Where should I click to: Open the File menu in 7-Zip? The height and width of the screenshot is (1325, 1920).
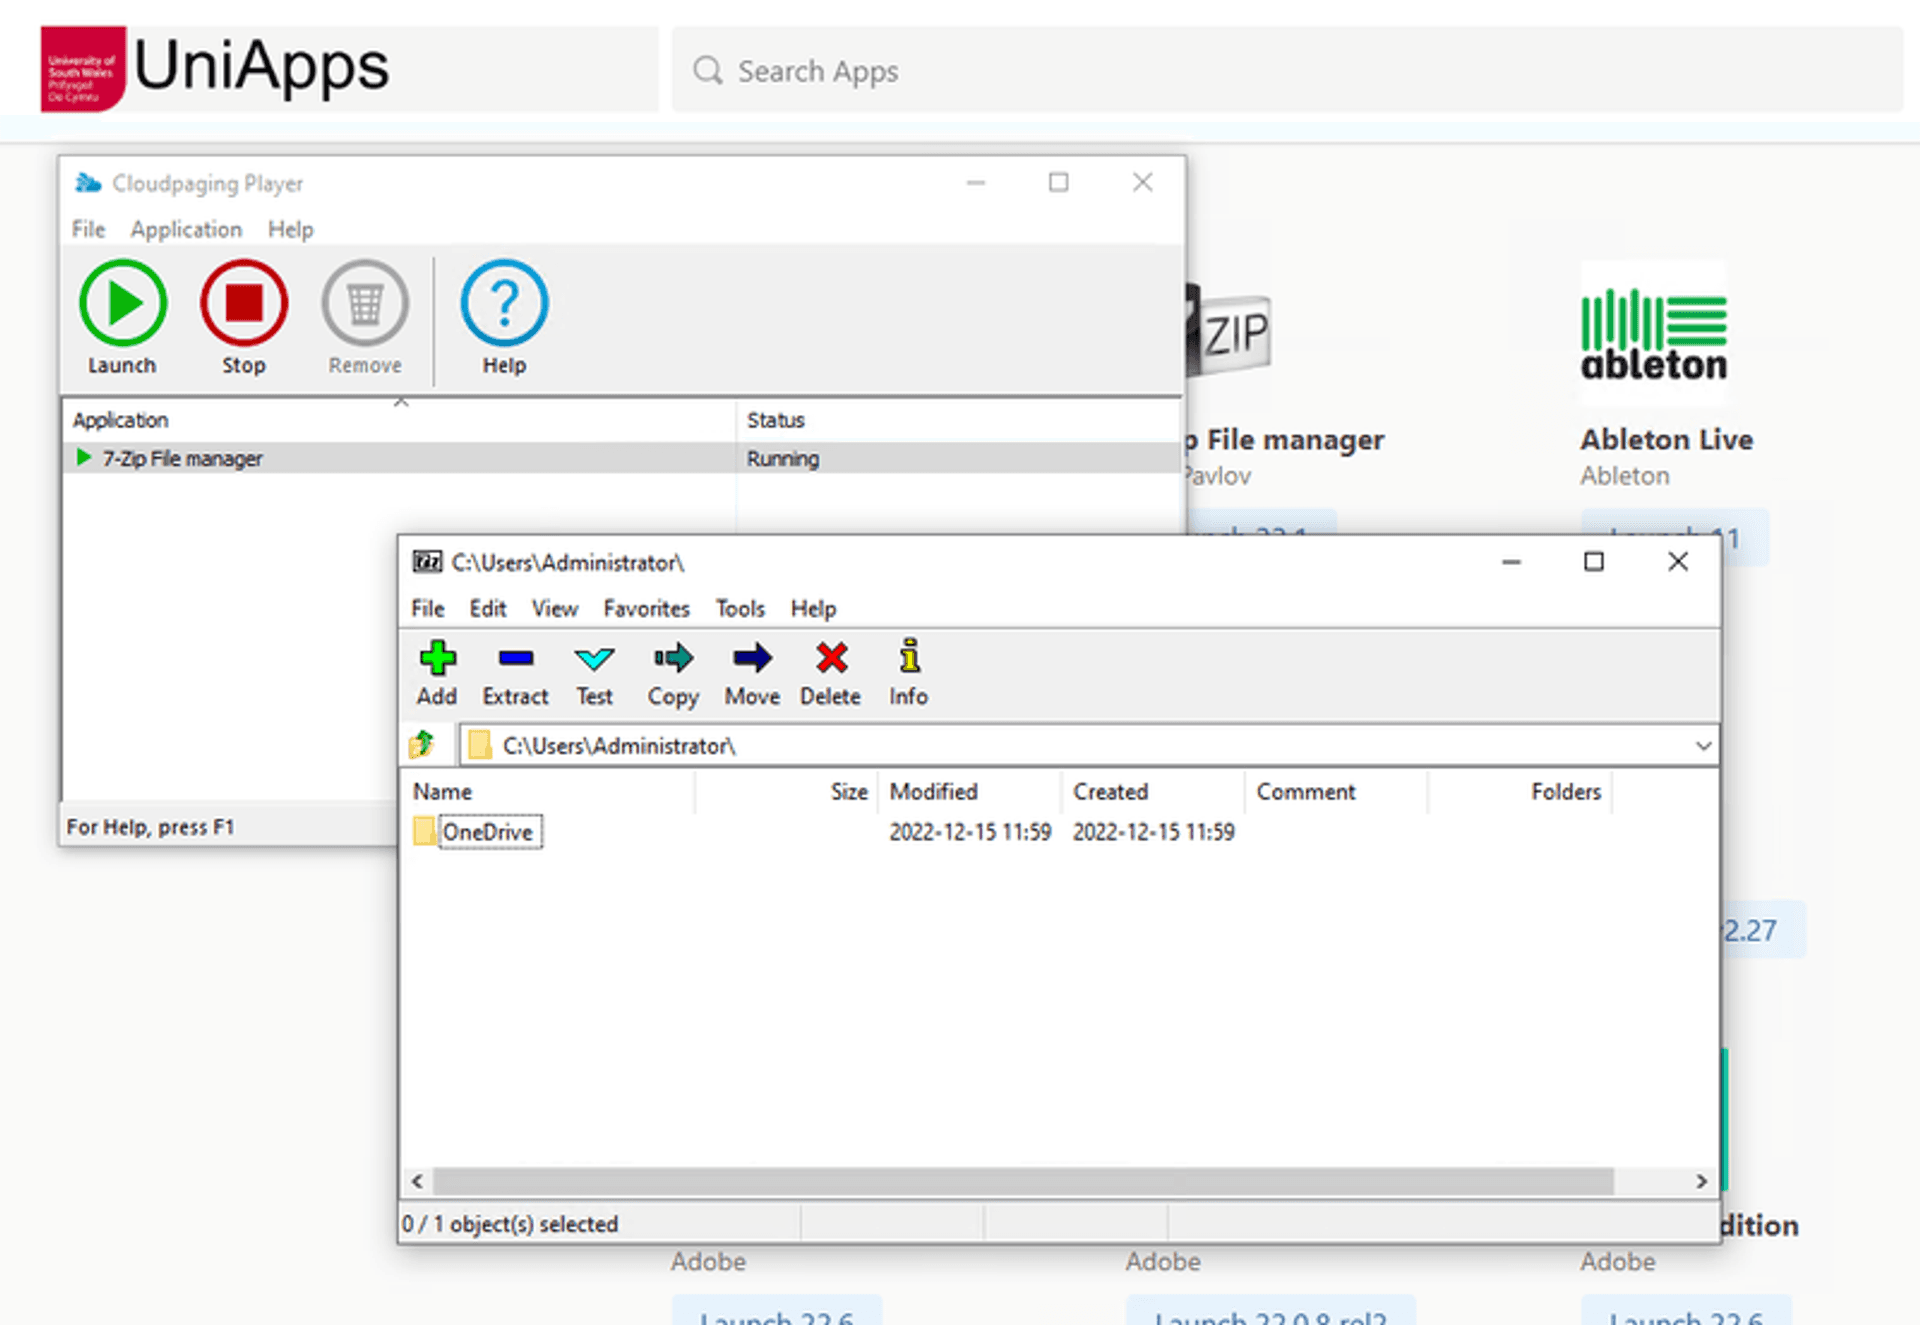coord(427,608)
